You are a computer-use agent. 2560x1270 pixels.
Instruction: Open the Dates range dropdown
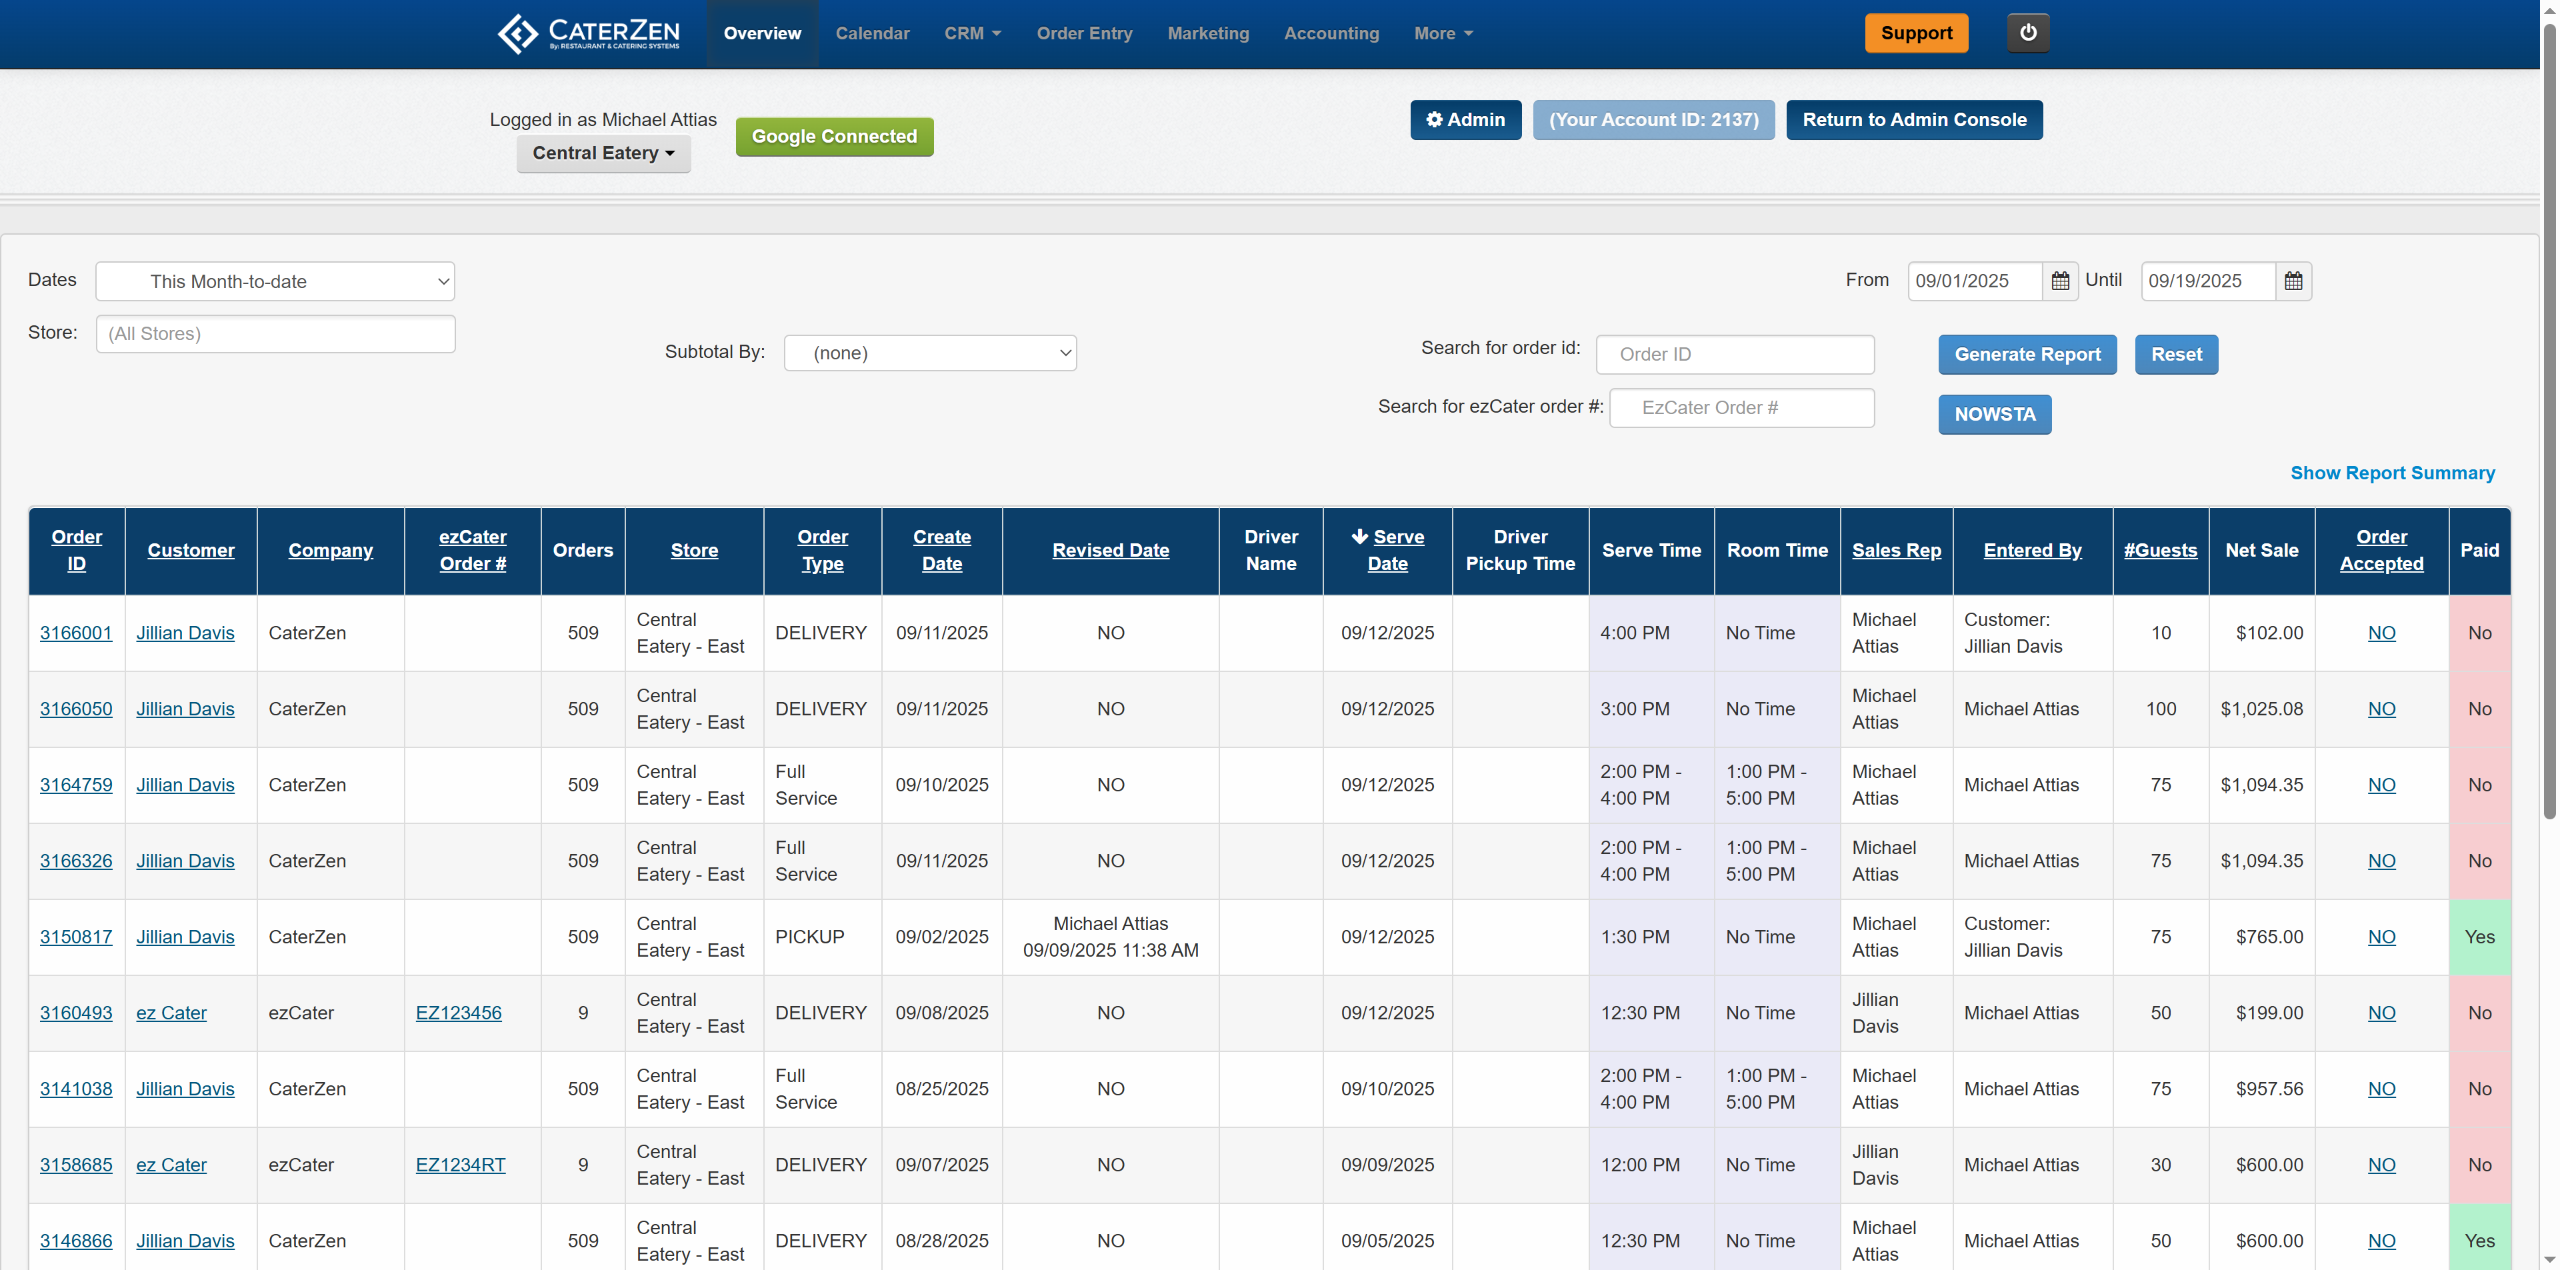[x=275, y=281]
